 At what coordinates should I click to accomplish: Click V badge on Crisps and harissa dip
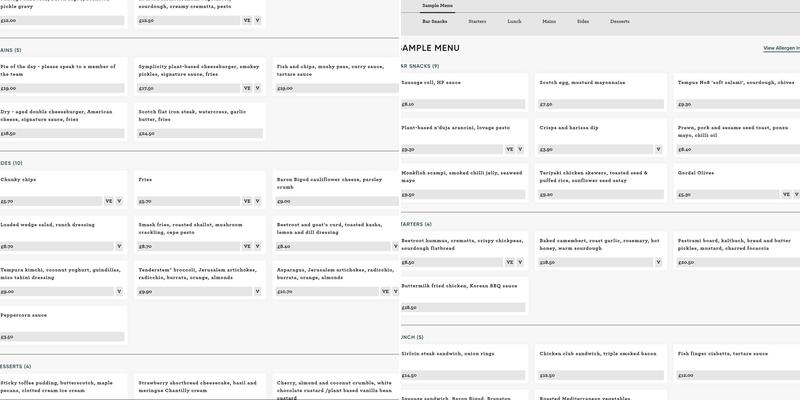pyautogui.click(x=658, y=149)
